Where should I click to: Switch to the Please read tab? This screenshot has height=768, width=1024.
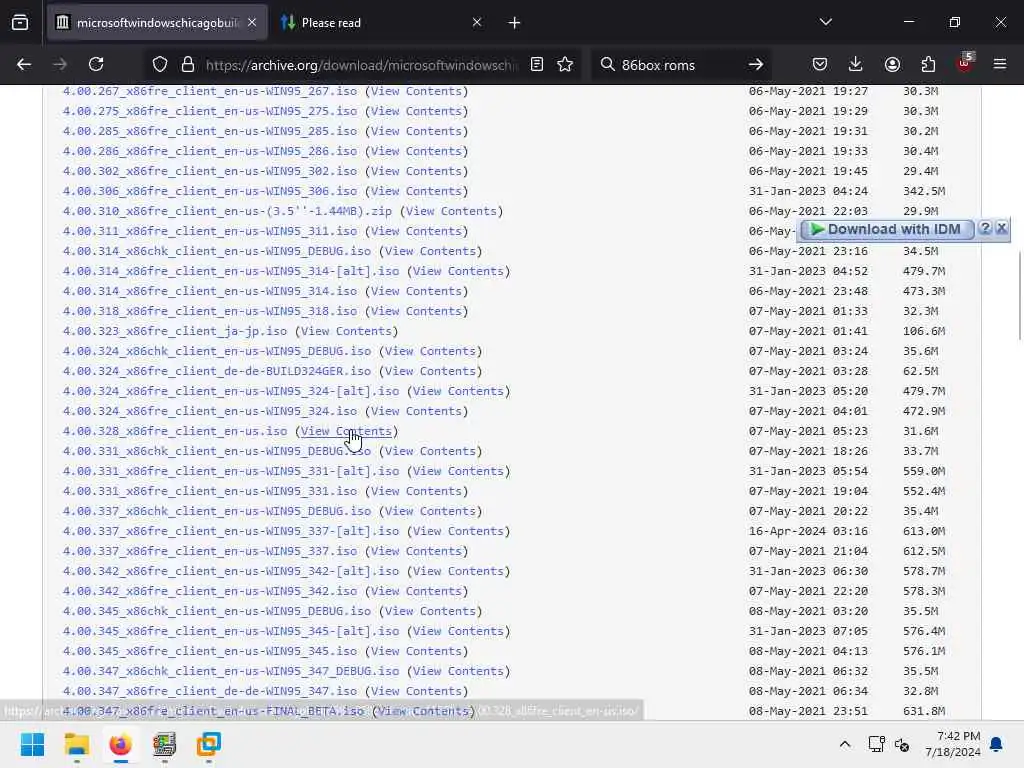(x=382, y=23)
